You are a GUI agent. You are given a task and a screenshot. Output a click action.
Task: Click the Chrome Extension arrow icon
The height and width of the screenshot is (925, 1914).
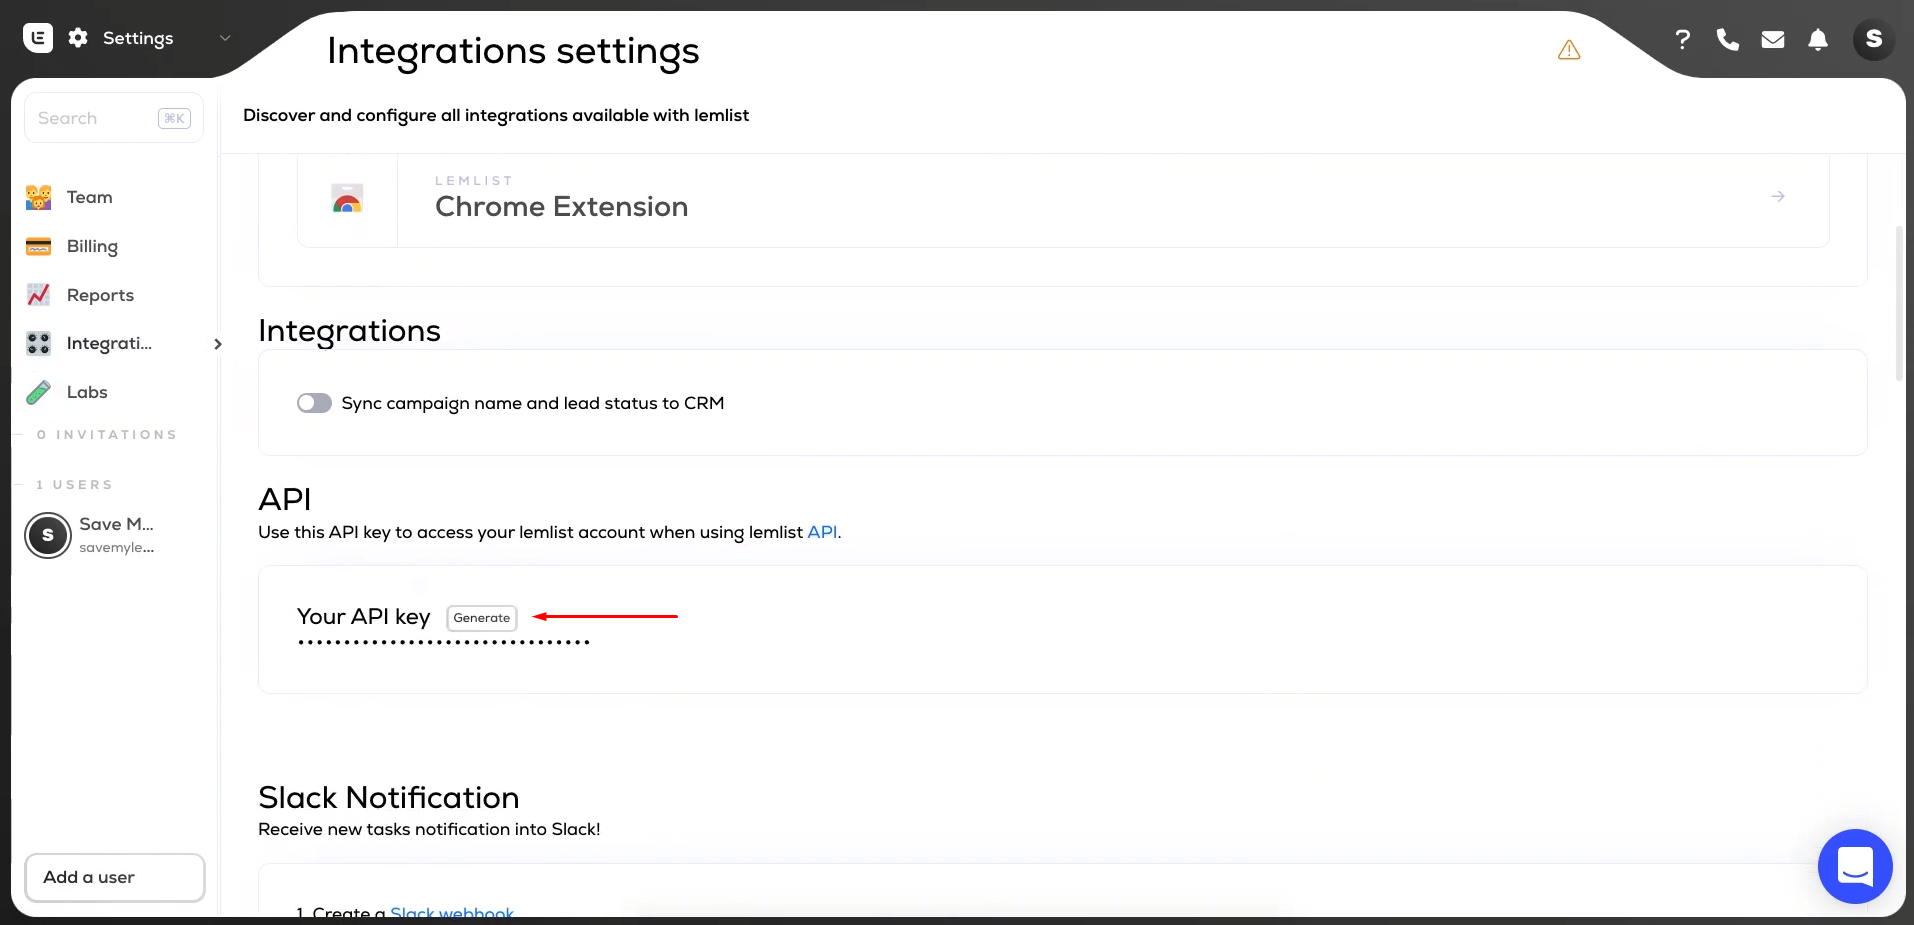click(1778, 196)
